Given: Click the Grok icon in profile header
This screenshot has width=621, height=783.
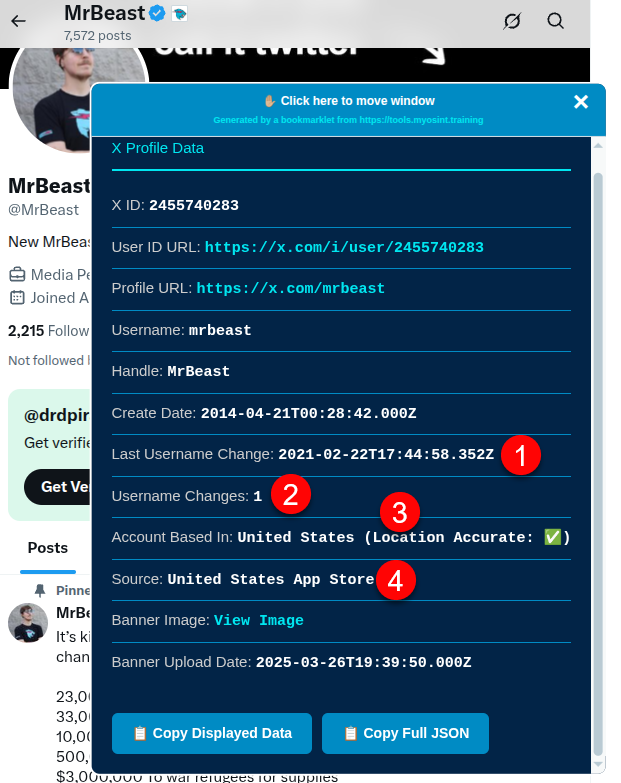Looking at the screenshot, I should click(x=512, y=21).
